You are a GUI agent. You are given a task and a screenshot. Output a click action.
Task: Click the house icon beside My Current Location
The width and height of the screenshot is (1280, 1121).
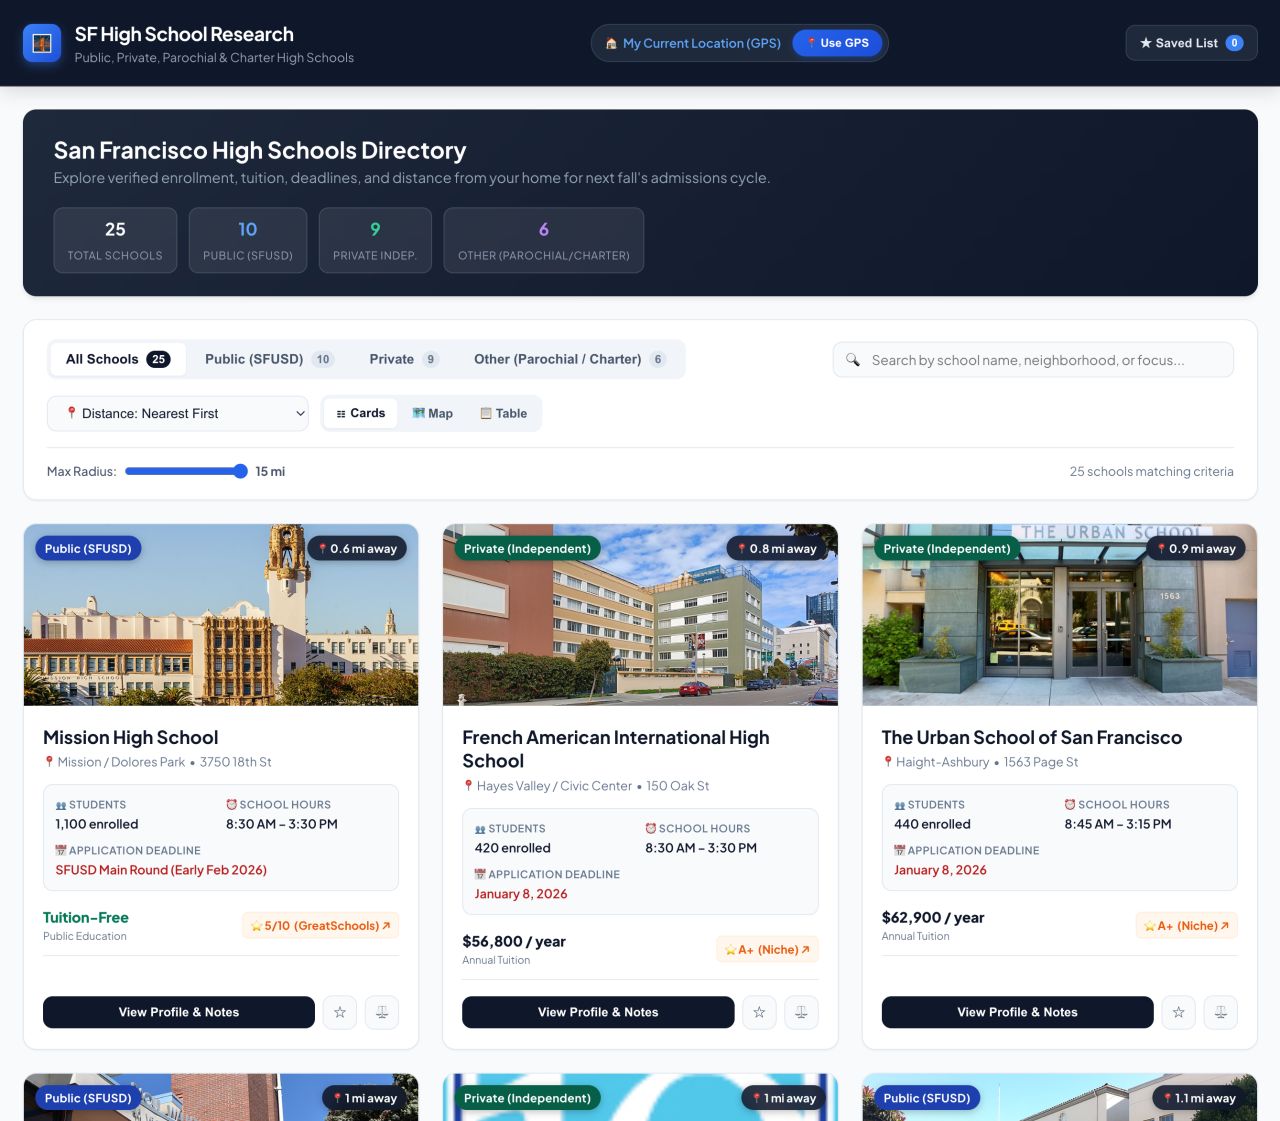[611, 44]
